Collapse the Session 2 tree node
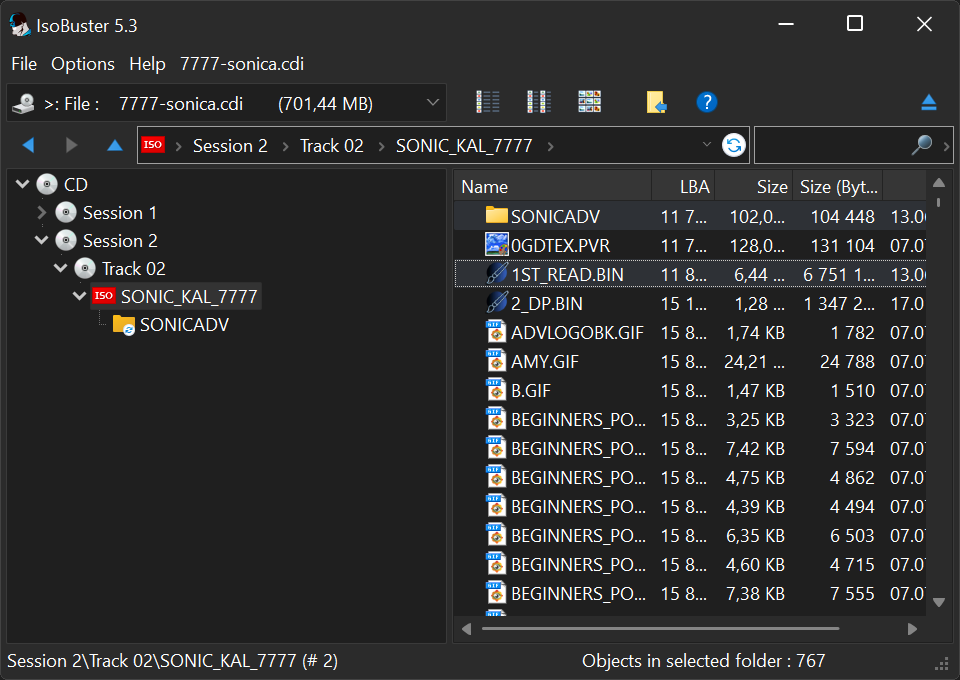Image resolution: width=960 pixels, height=680 pixels. tap(41, 241)
